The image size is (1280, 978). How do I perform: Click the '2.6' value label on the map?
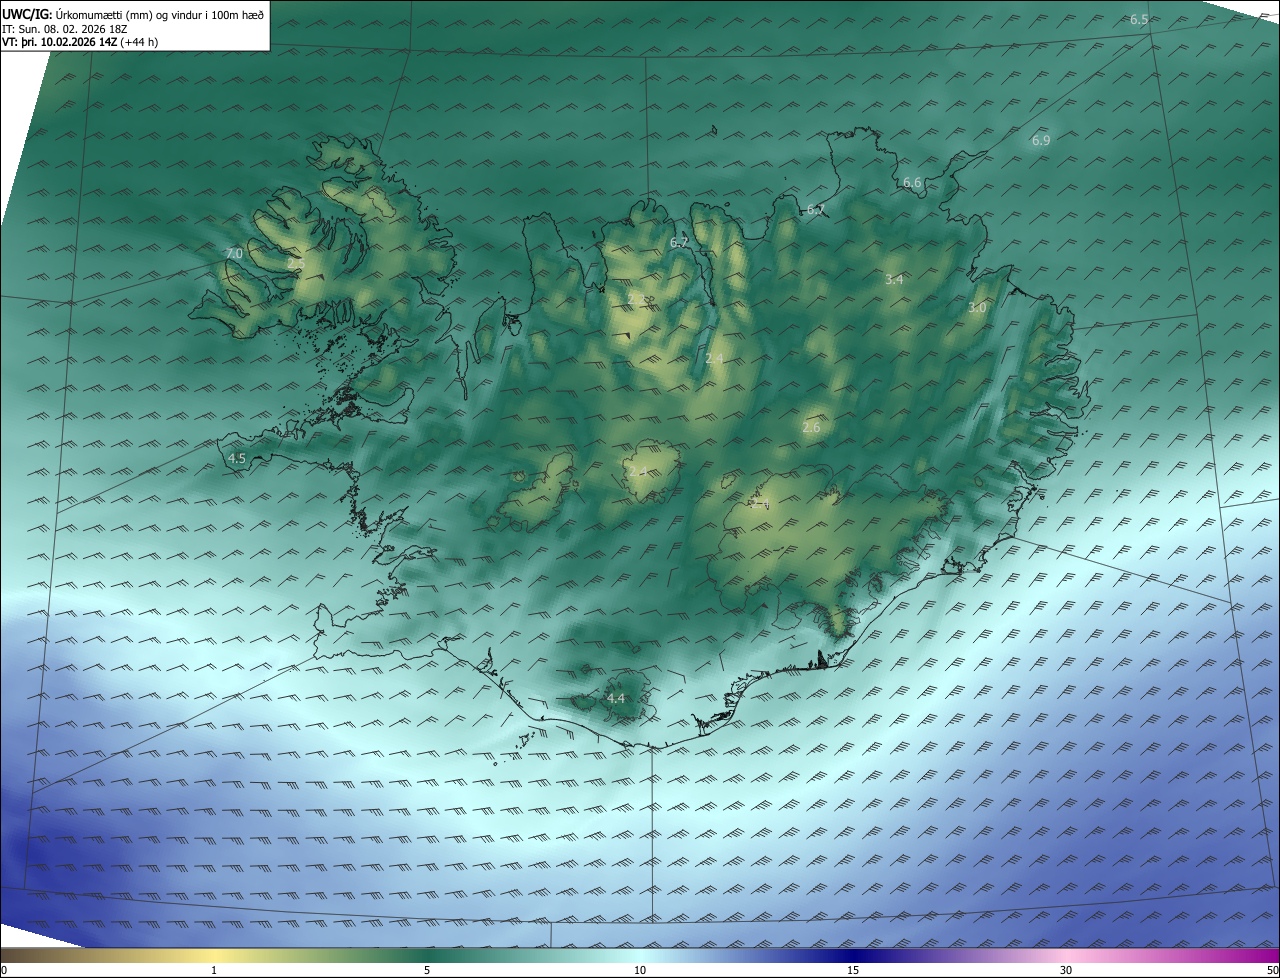point(811,427)
